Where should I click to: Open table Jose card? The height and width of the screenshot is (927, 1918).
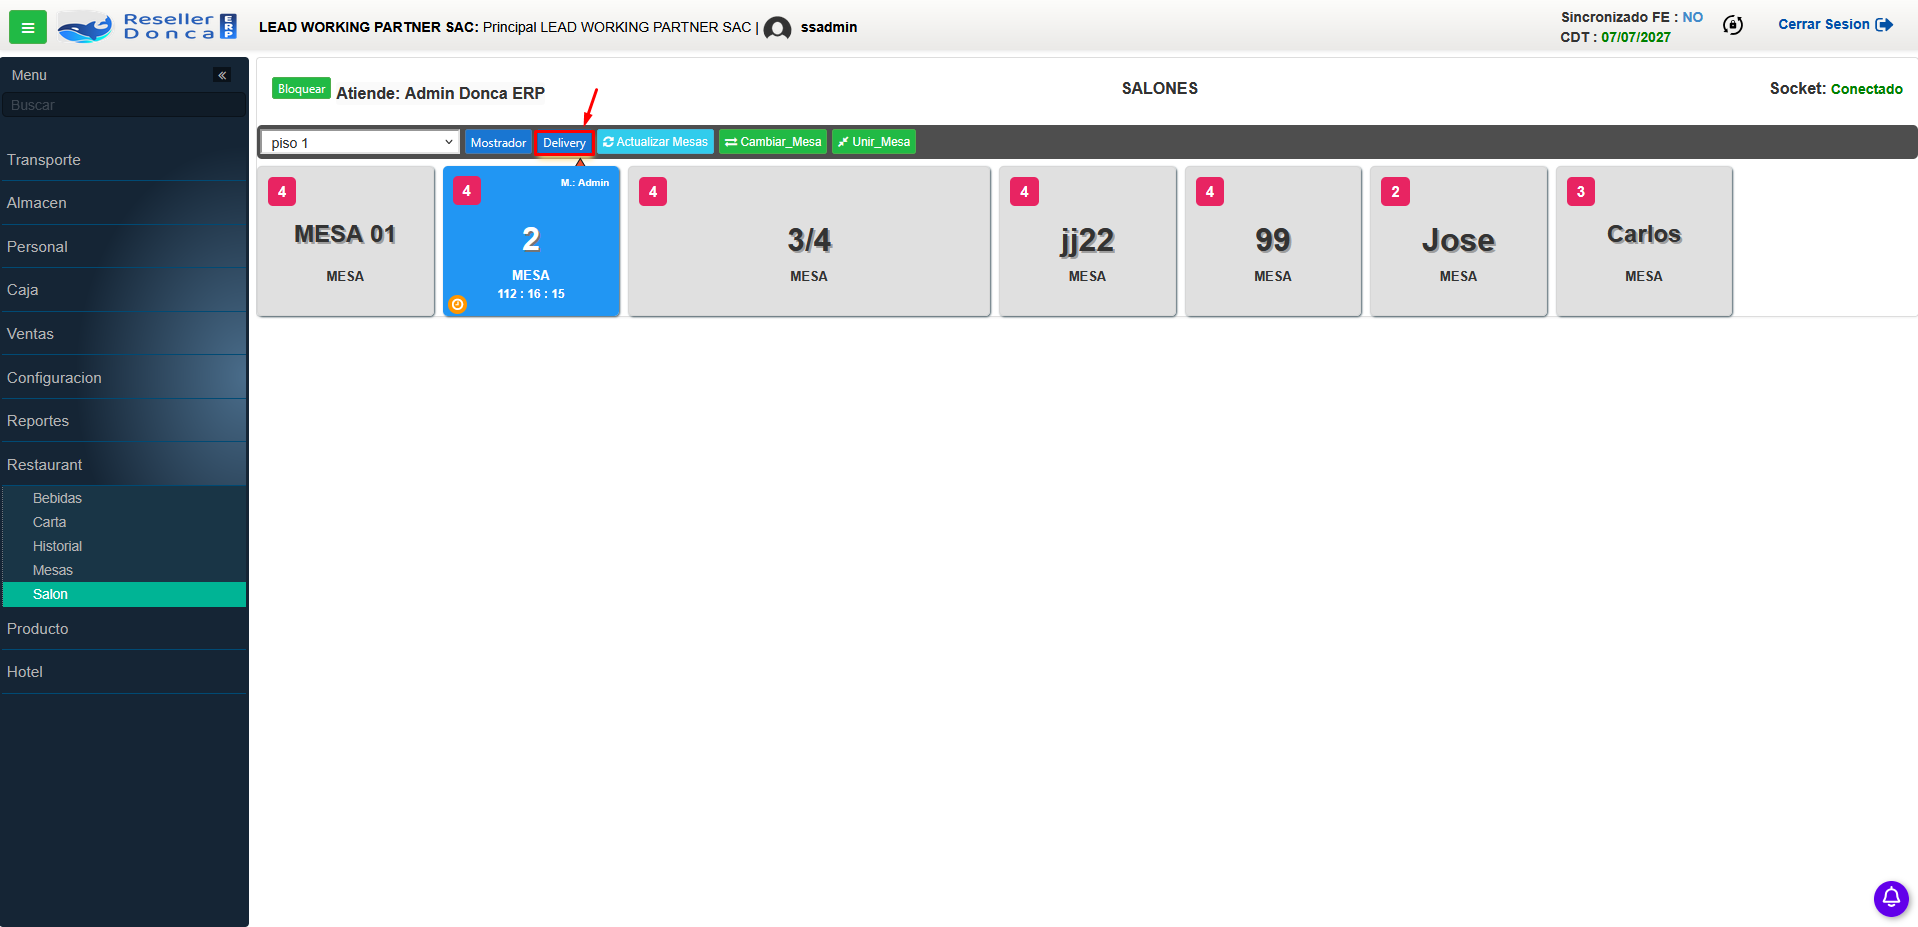1458,241
